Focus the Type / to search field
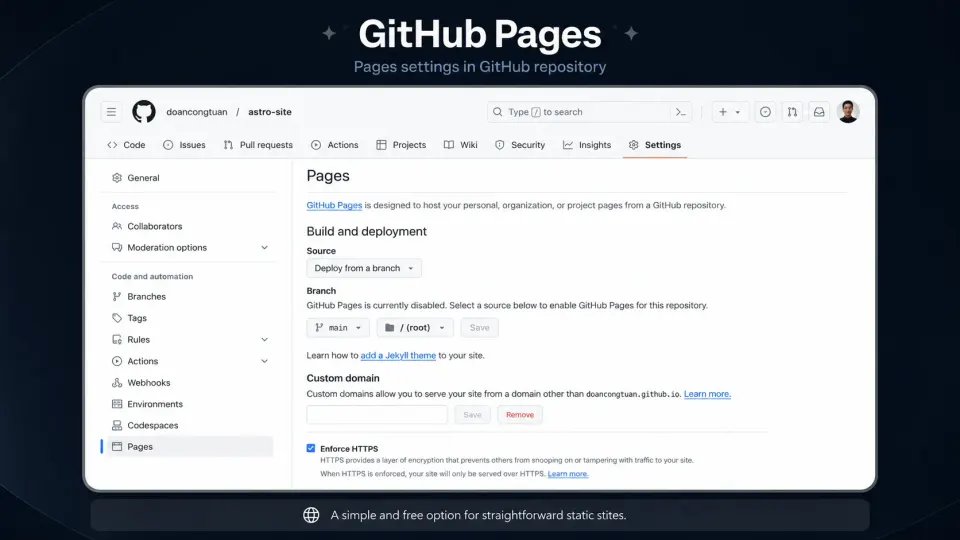 [x=589, y=112]
